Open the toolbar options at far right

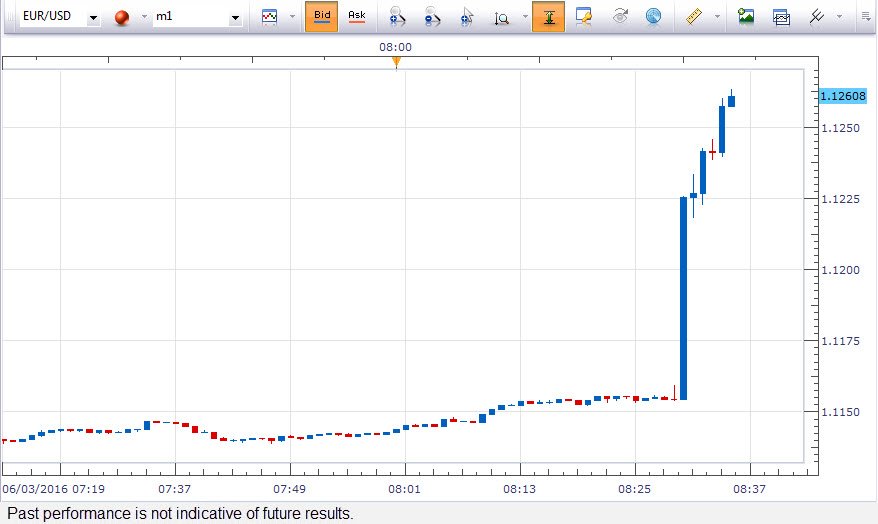point(866,17)
